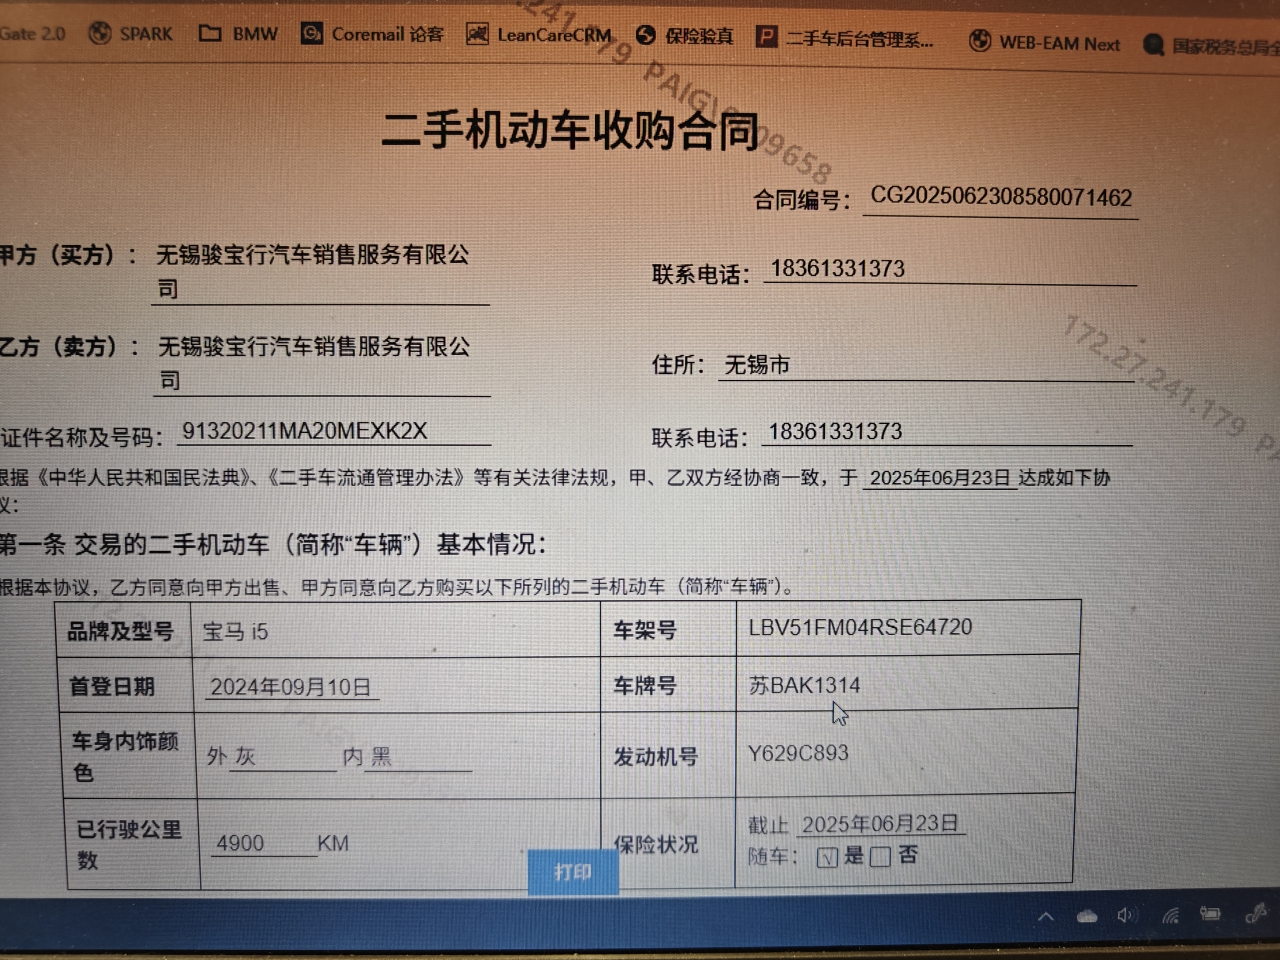Click the engine number Y629C893
Screen dimensions: 1280x960
tap(798, 753)
